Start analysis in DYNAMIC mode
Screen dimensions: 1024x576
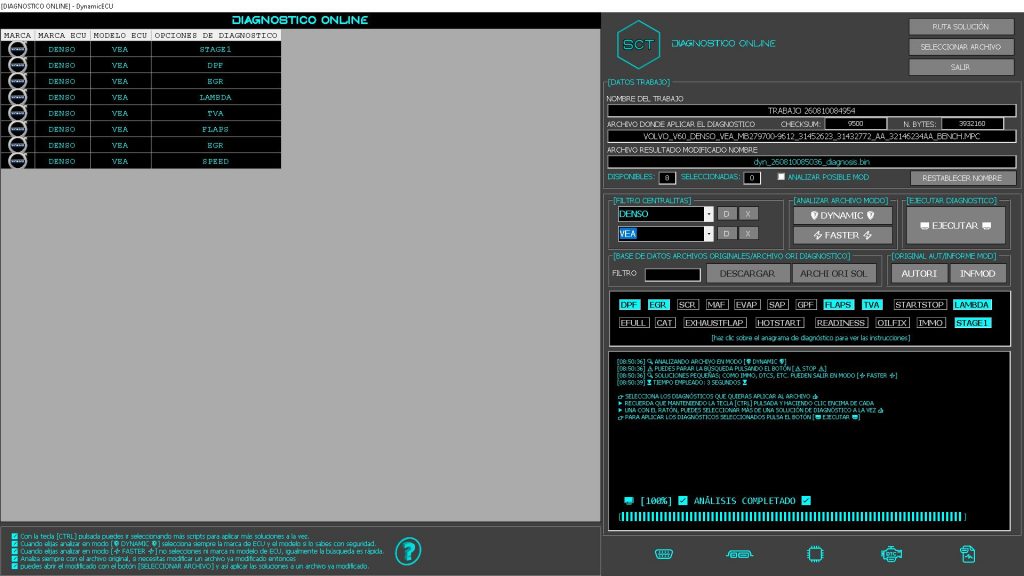click(842, 216)
